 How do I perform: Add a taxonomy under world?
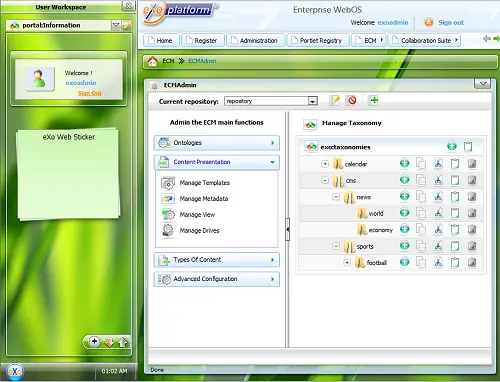point(405,213)
